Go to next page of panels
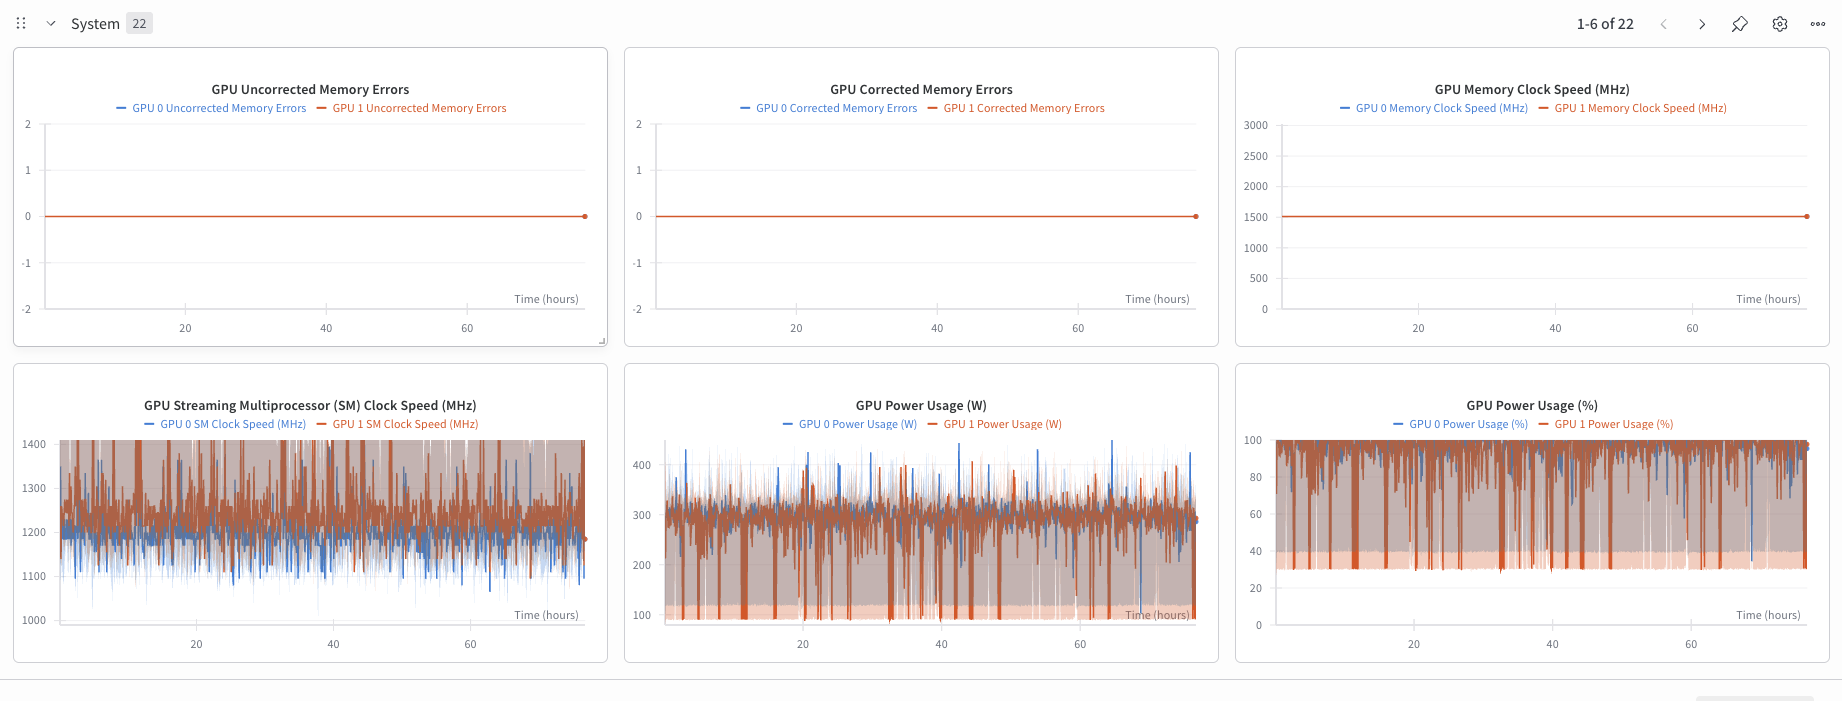Viewport: 1842px width, 701px height. click(1701, 24)
